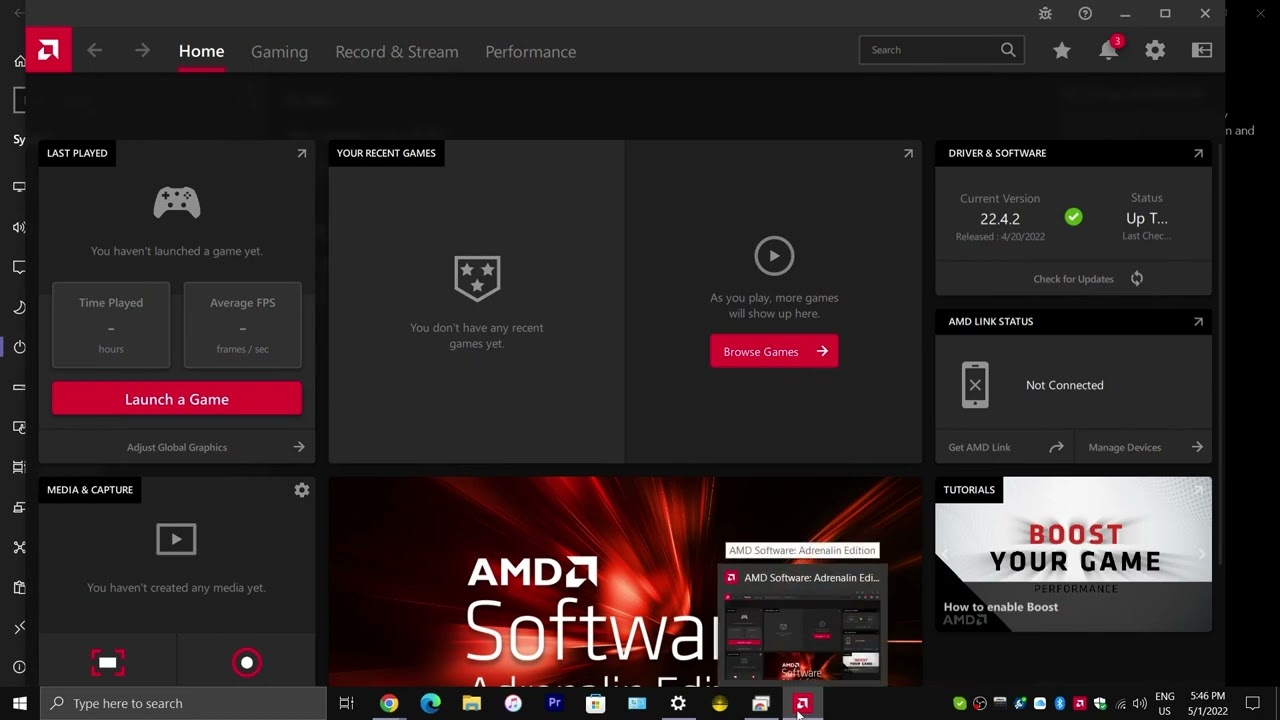Click the AMD Software taskbar icon

click(802, 703)
